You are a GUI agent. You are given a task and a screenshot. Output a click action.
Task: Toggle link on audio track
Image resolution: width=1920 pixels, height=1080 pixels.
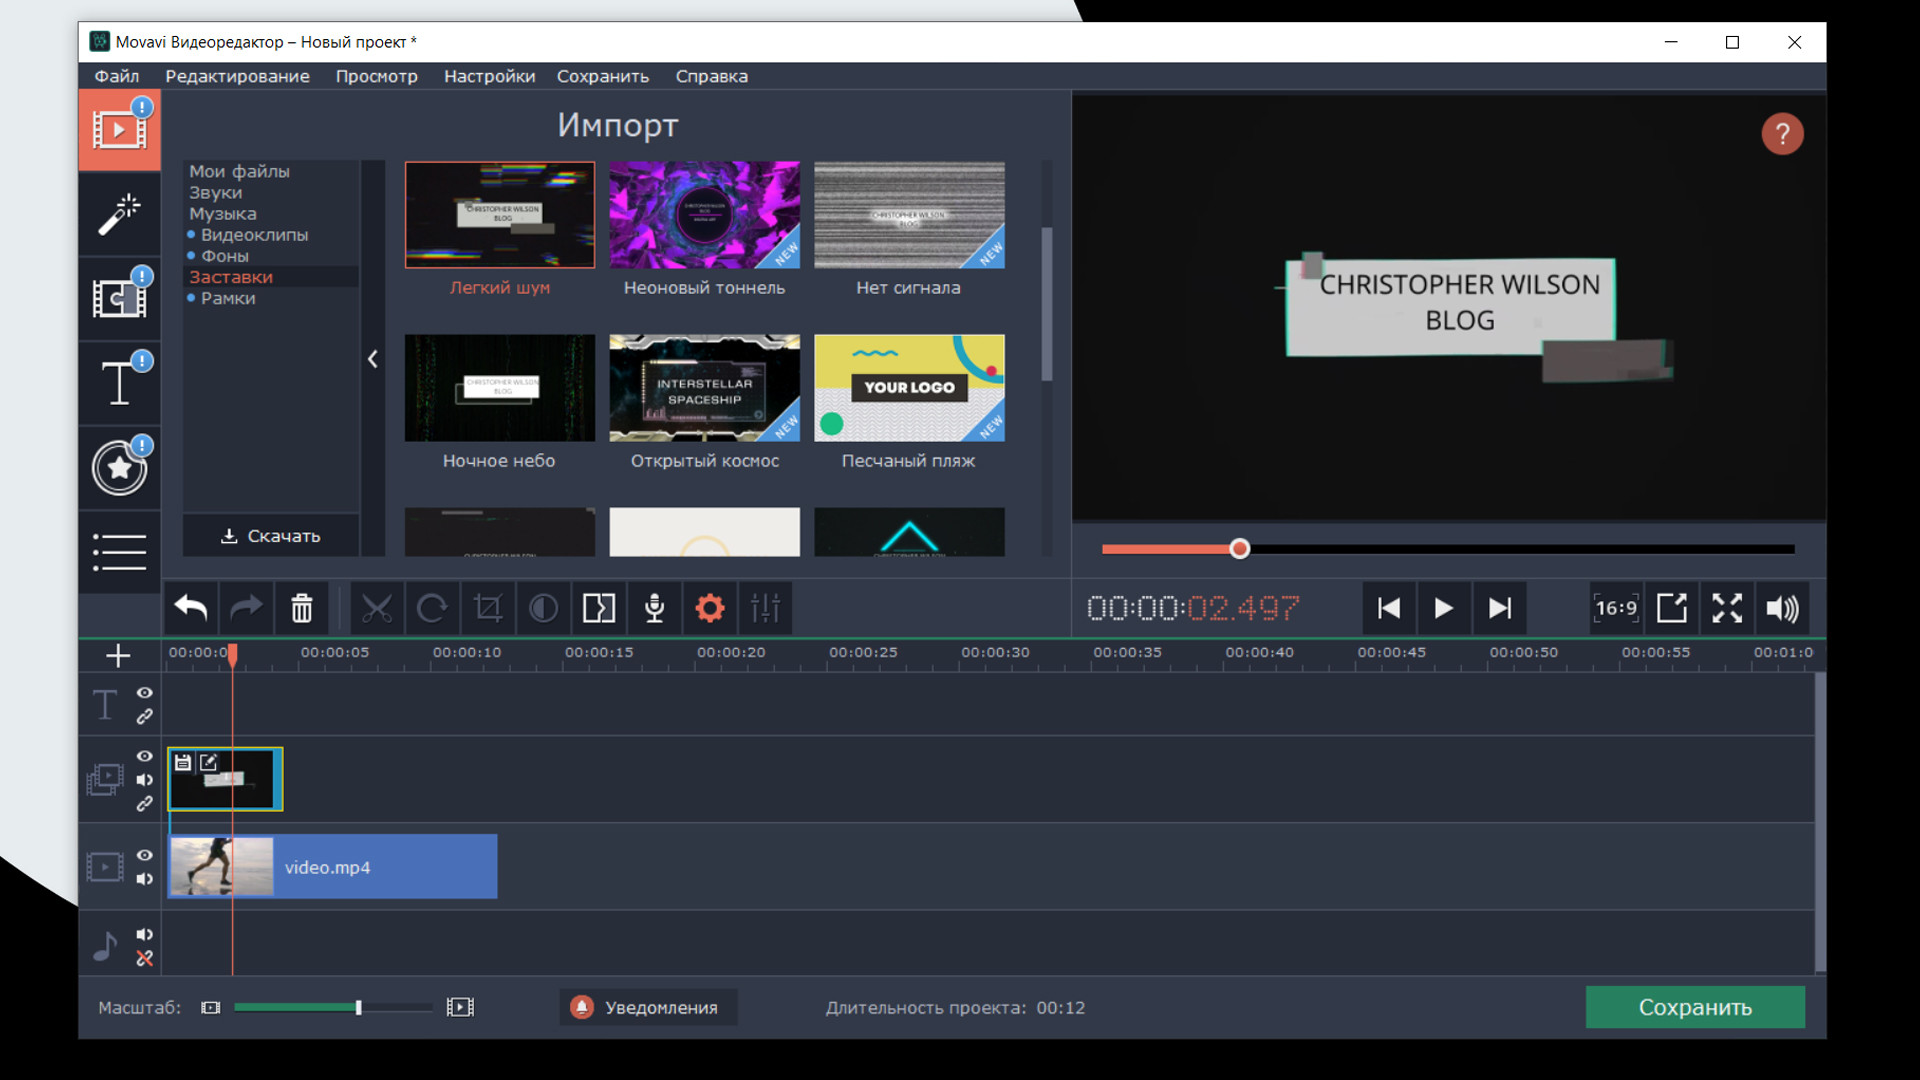(145, 958)
